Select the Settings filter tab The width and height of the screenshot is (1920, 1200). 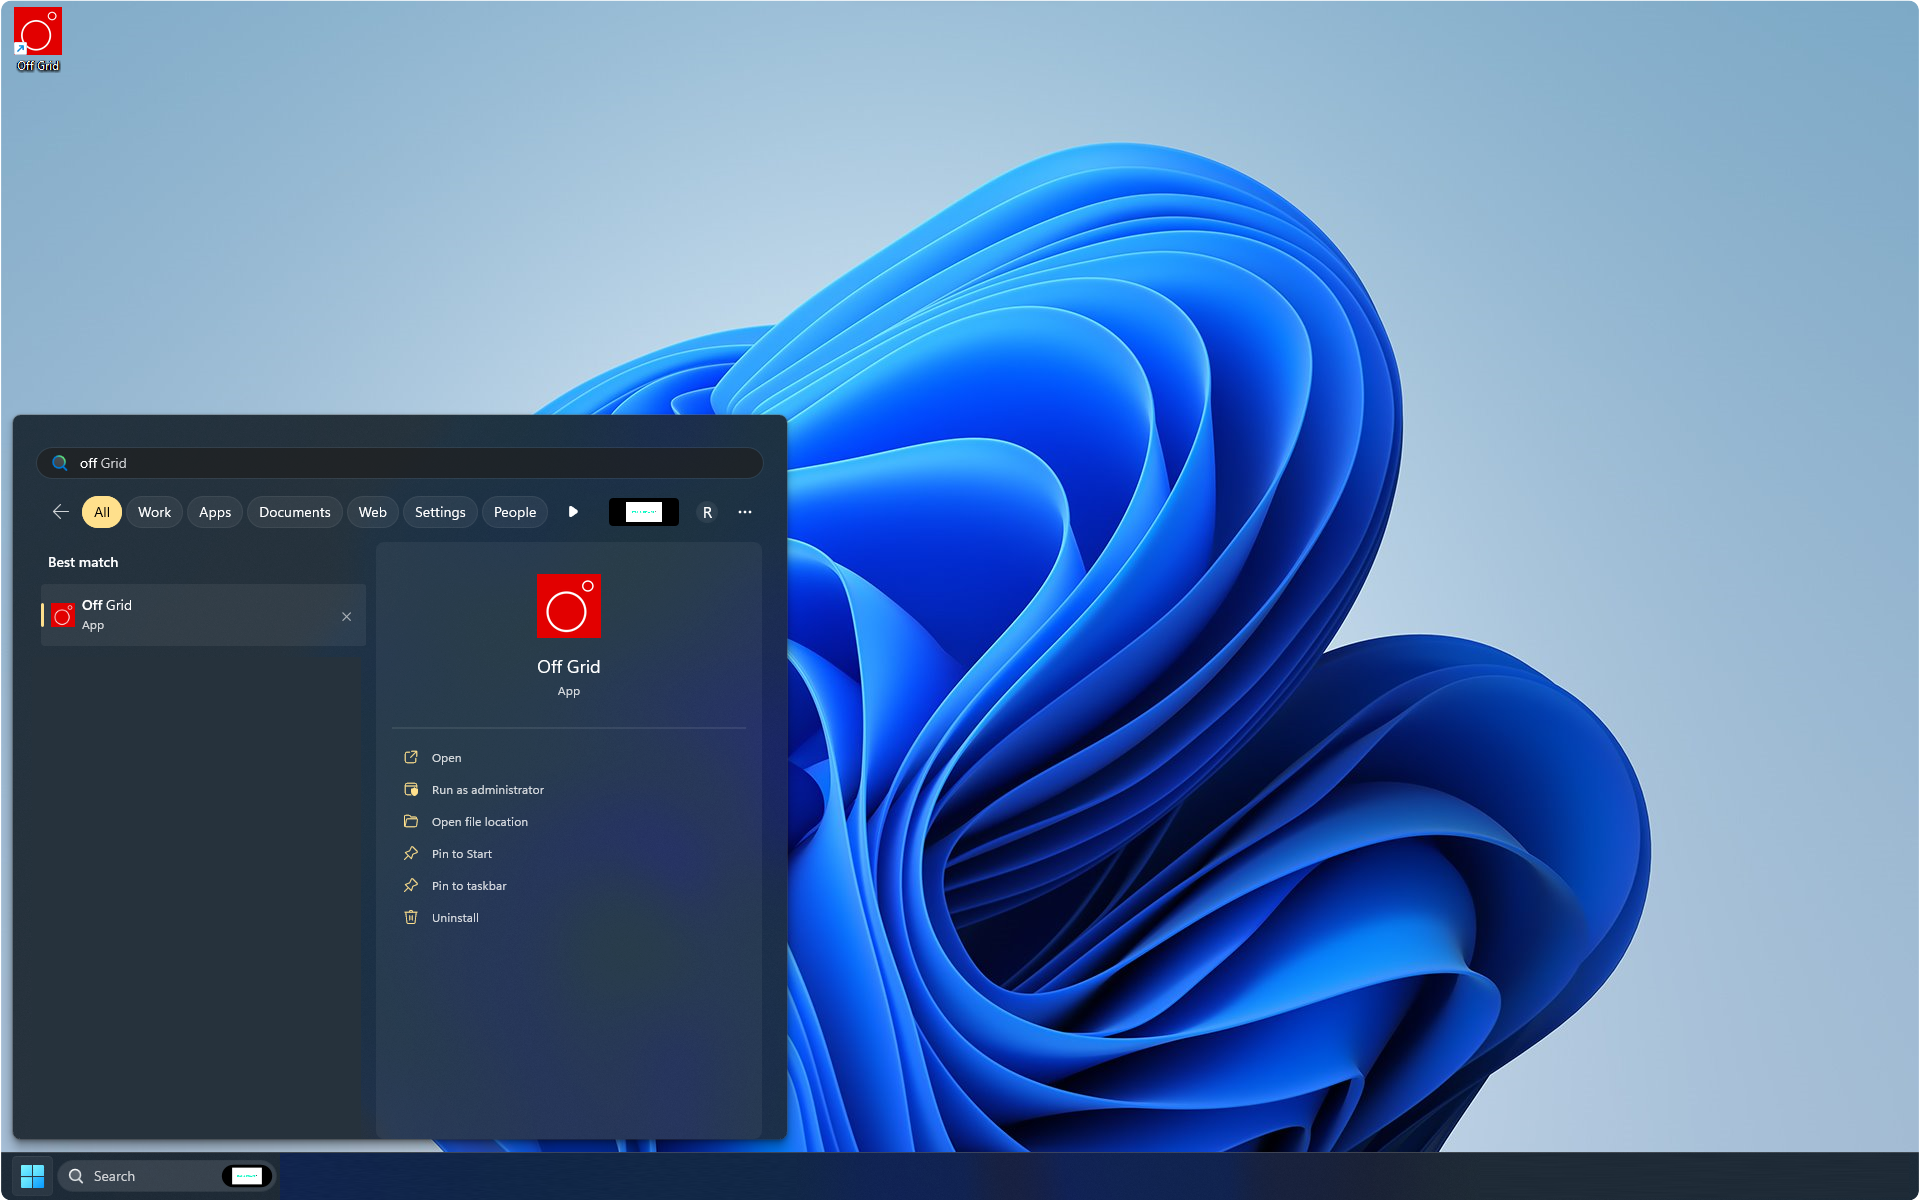(440, 512)
